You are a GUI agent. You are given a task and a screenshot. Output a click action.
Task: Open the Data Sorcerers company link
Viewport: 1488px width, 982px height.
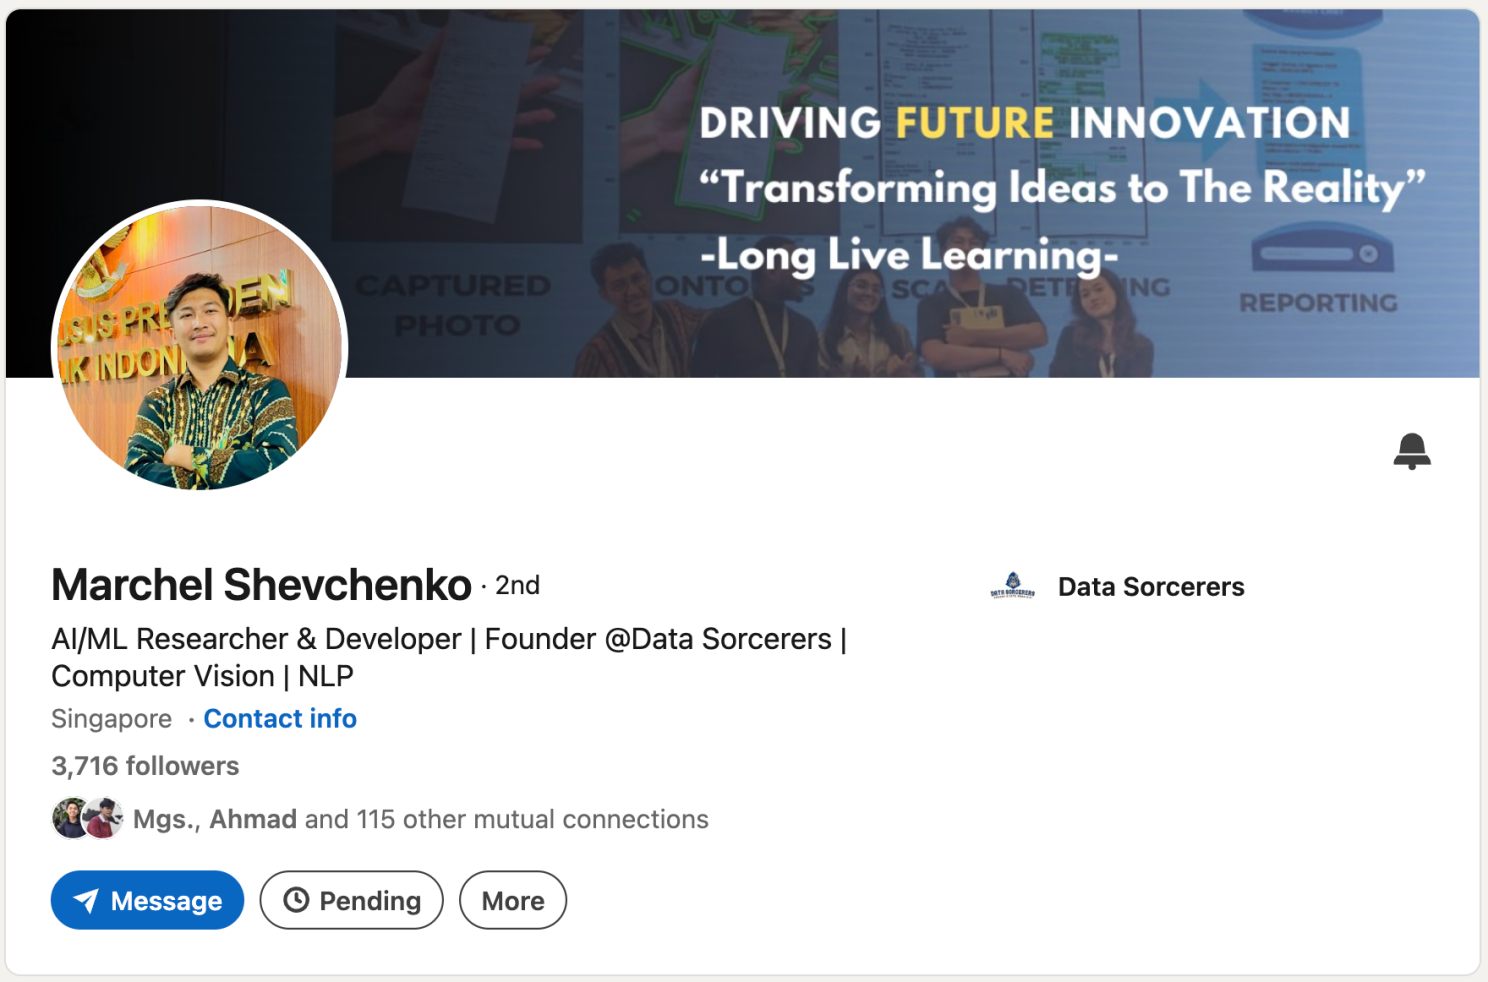click(x=1151, y=587)
